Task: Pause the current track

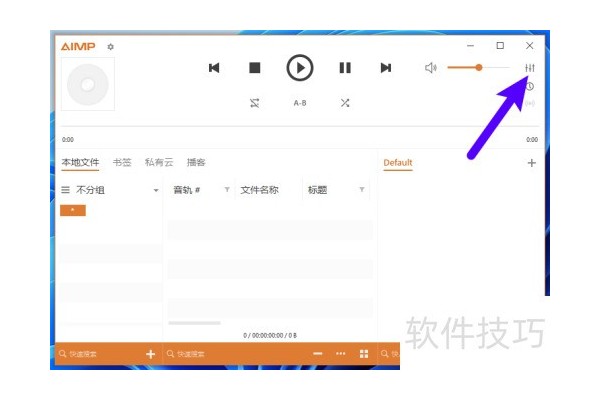Action: pos(345,68)
